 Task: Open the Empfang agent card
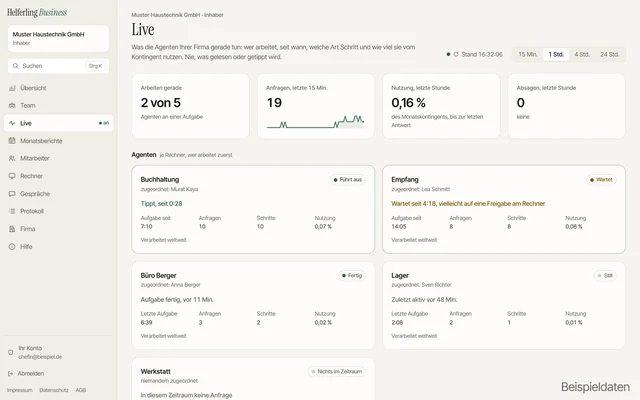coord(504,209)
